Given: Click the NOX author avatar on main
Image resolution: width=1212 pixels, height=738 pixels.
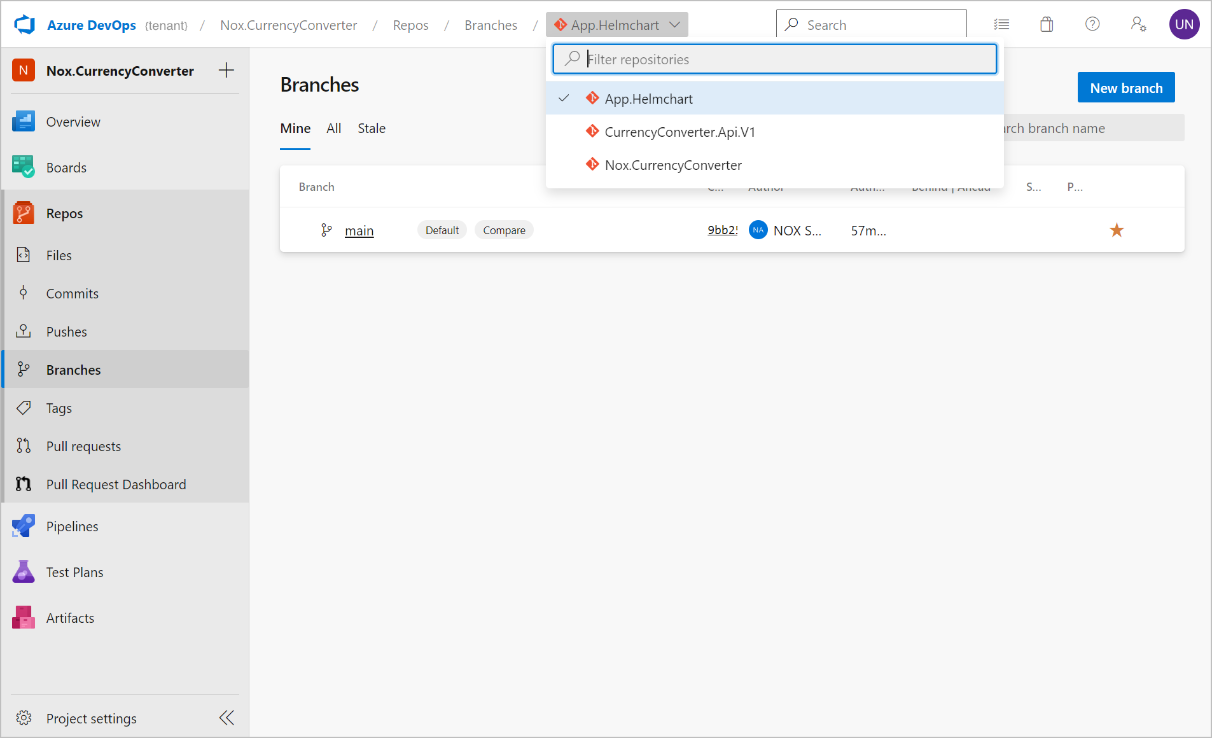Looking at the screenshot, I should [758, 230].
